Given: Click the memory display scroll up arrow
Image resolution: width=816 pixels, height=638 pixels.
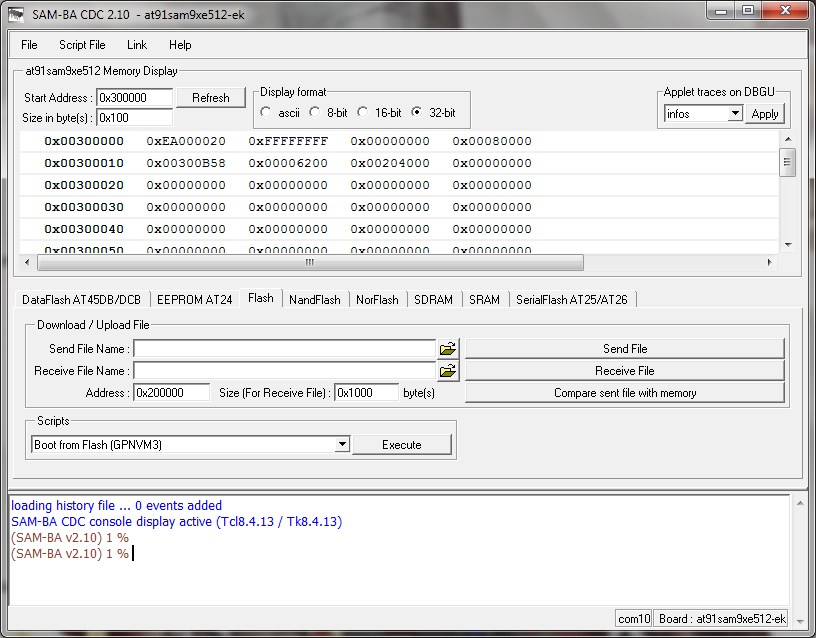Looking at the screenshot, I should point(788,139).
